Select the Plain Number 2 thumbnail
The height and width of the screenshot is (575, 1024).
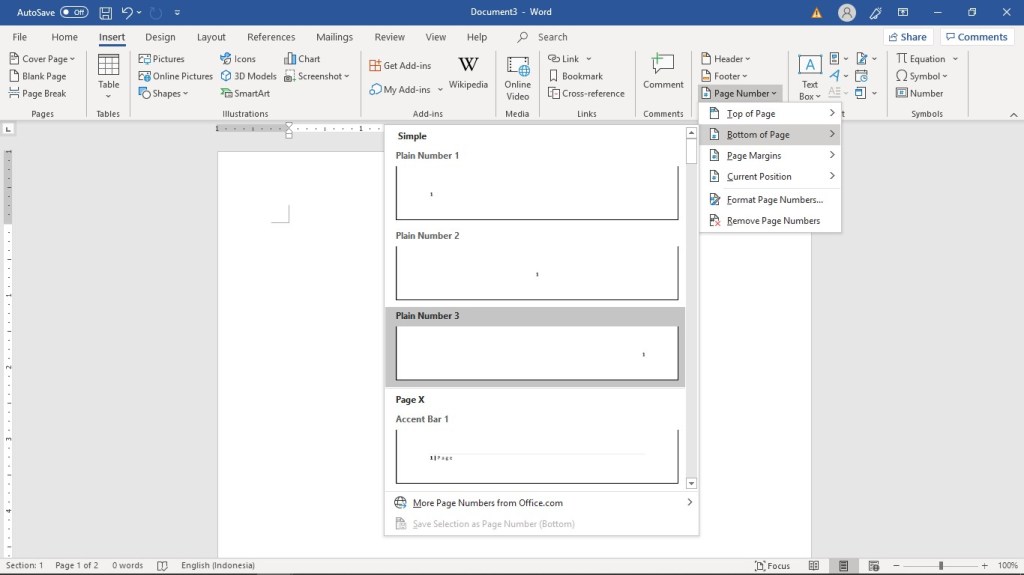coord(536,273)
